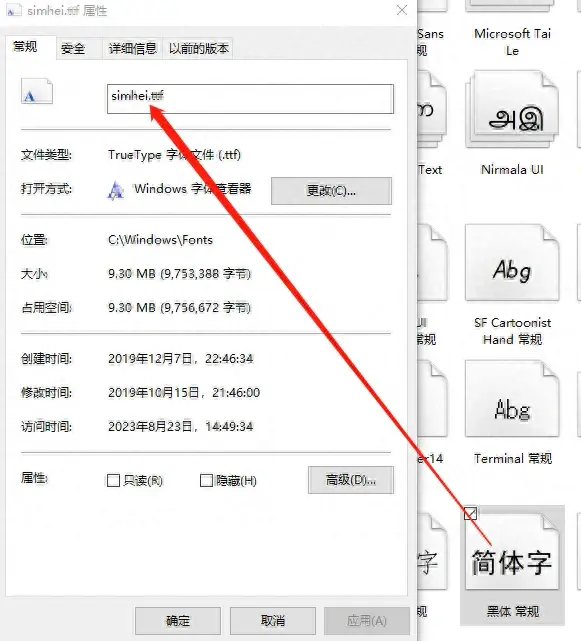Click the 更改(C)... button
This screenshot has height=641, width=581.
coord(331,191)
